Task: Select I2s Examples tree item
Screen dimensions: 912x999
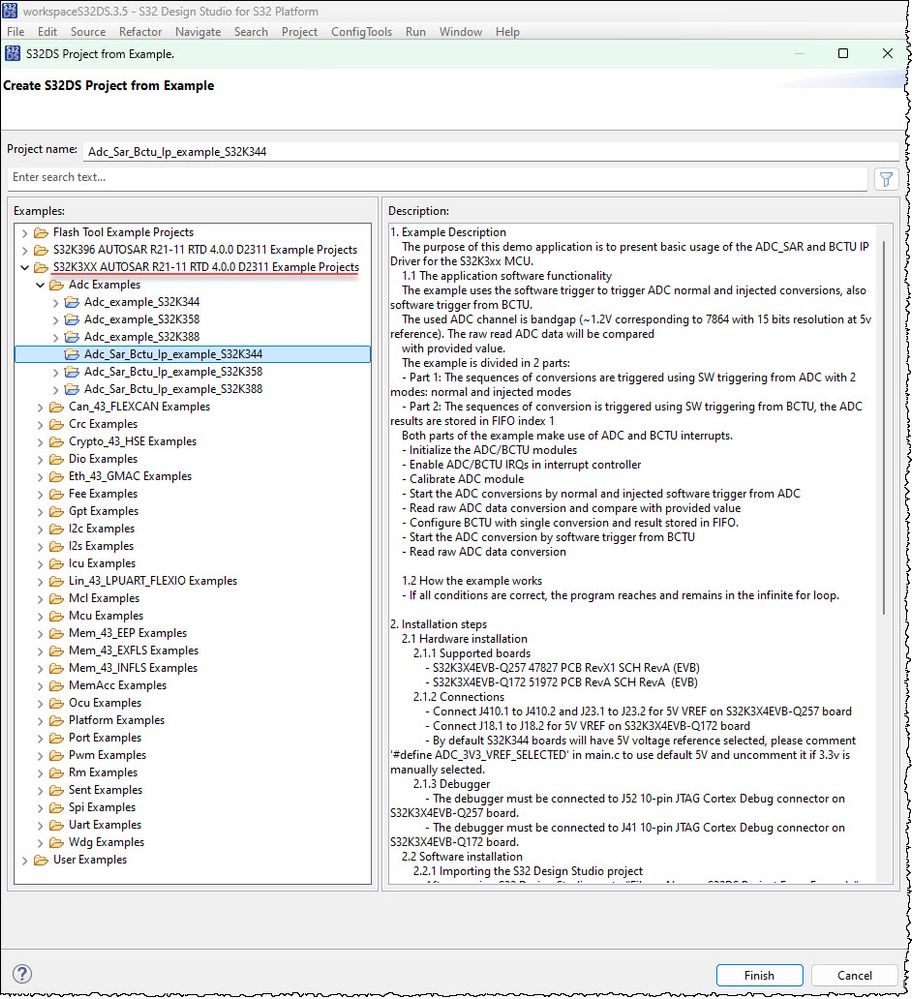Action: [101, 547]
